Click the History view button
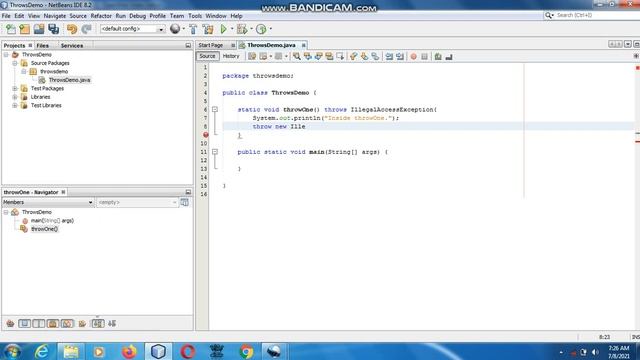Viewport: 640px width, 360px height. point(231,56)
